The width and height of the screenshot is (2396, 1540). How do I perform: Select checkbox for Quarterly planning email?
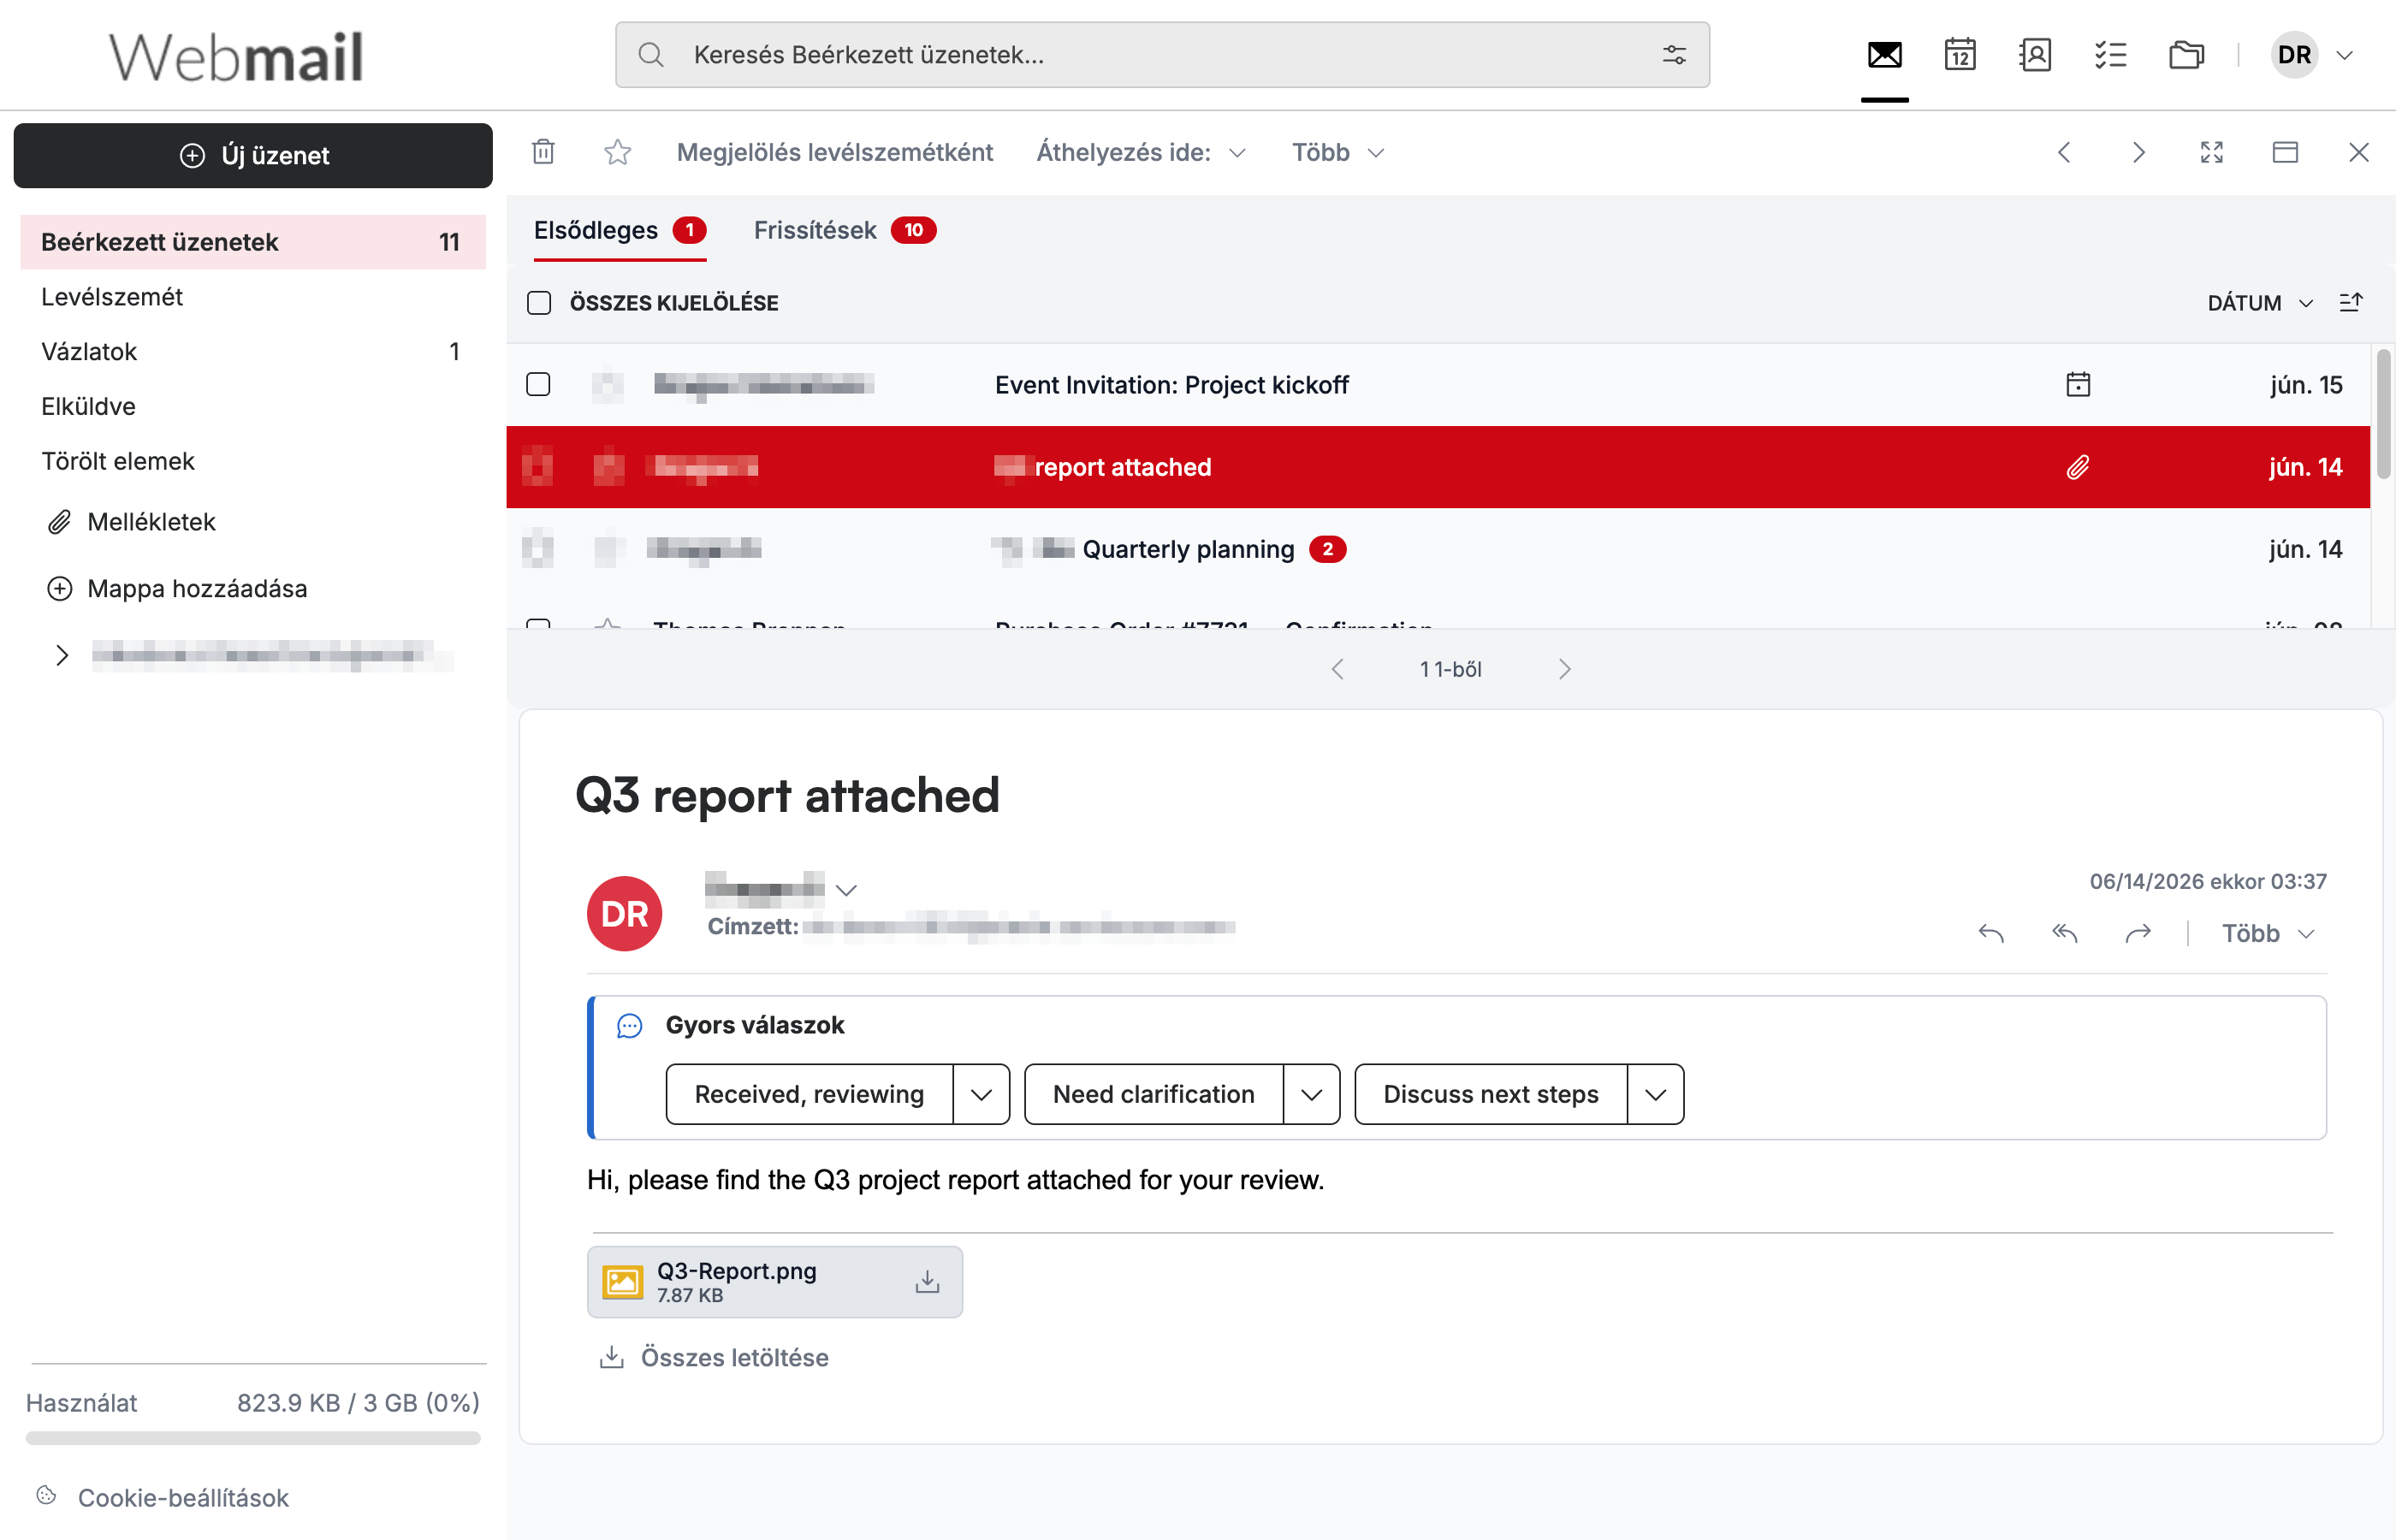[538, 549]
